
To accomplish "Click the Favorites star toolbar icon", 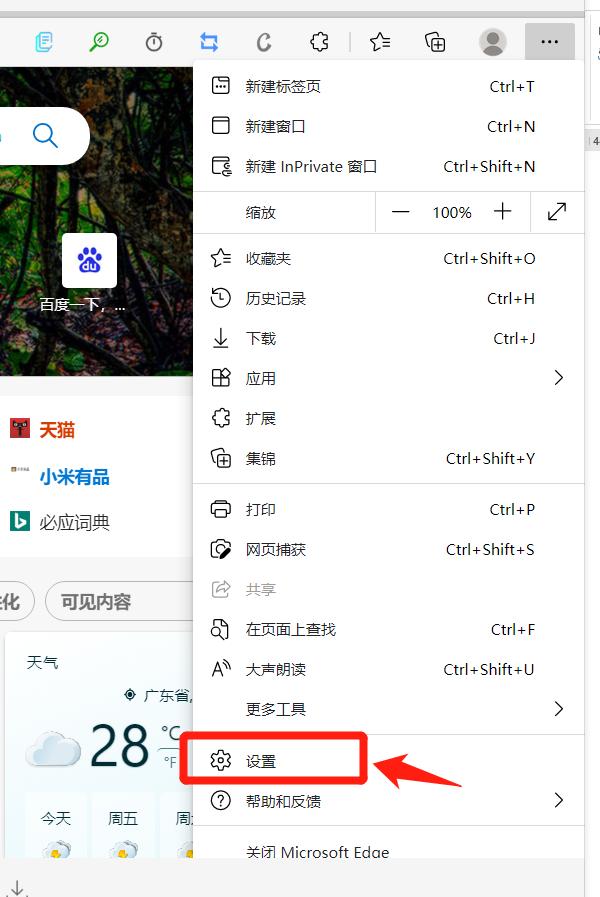I will [x=380, y=42].
